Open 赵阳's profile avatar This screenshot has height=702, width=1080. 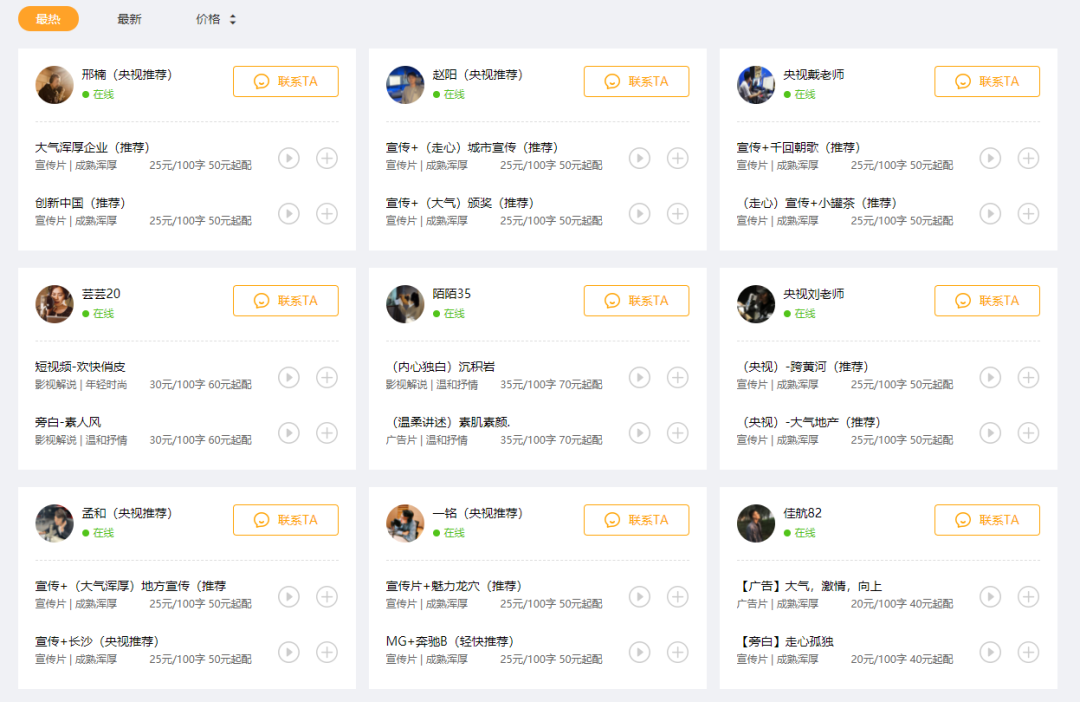(x=405, y=85)
